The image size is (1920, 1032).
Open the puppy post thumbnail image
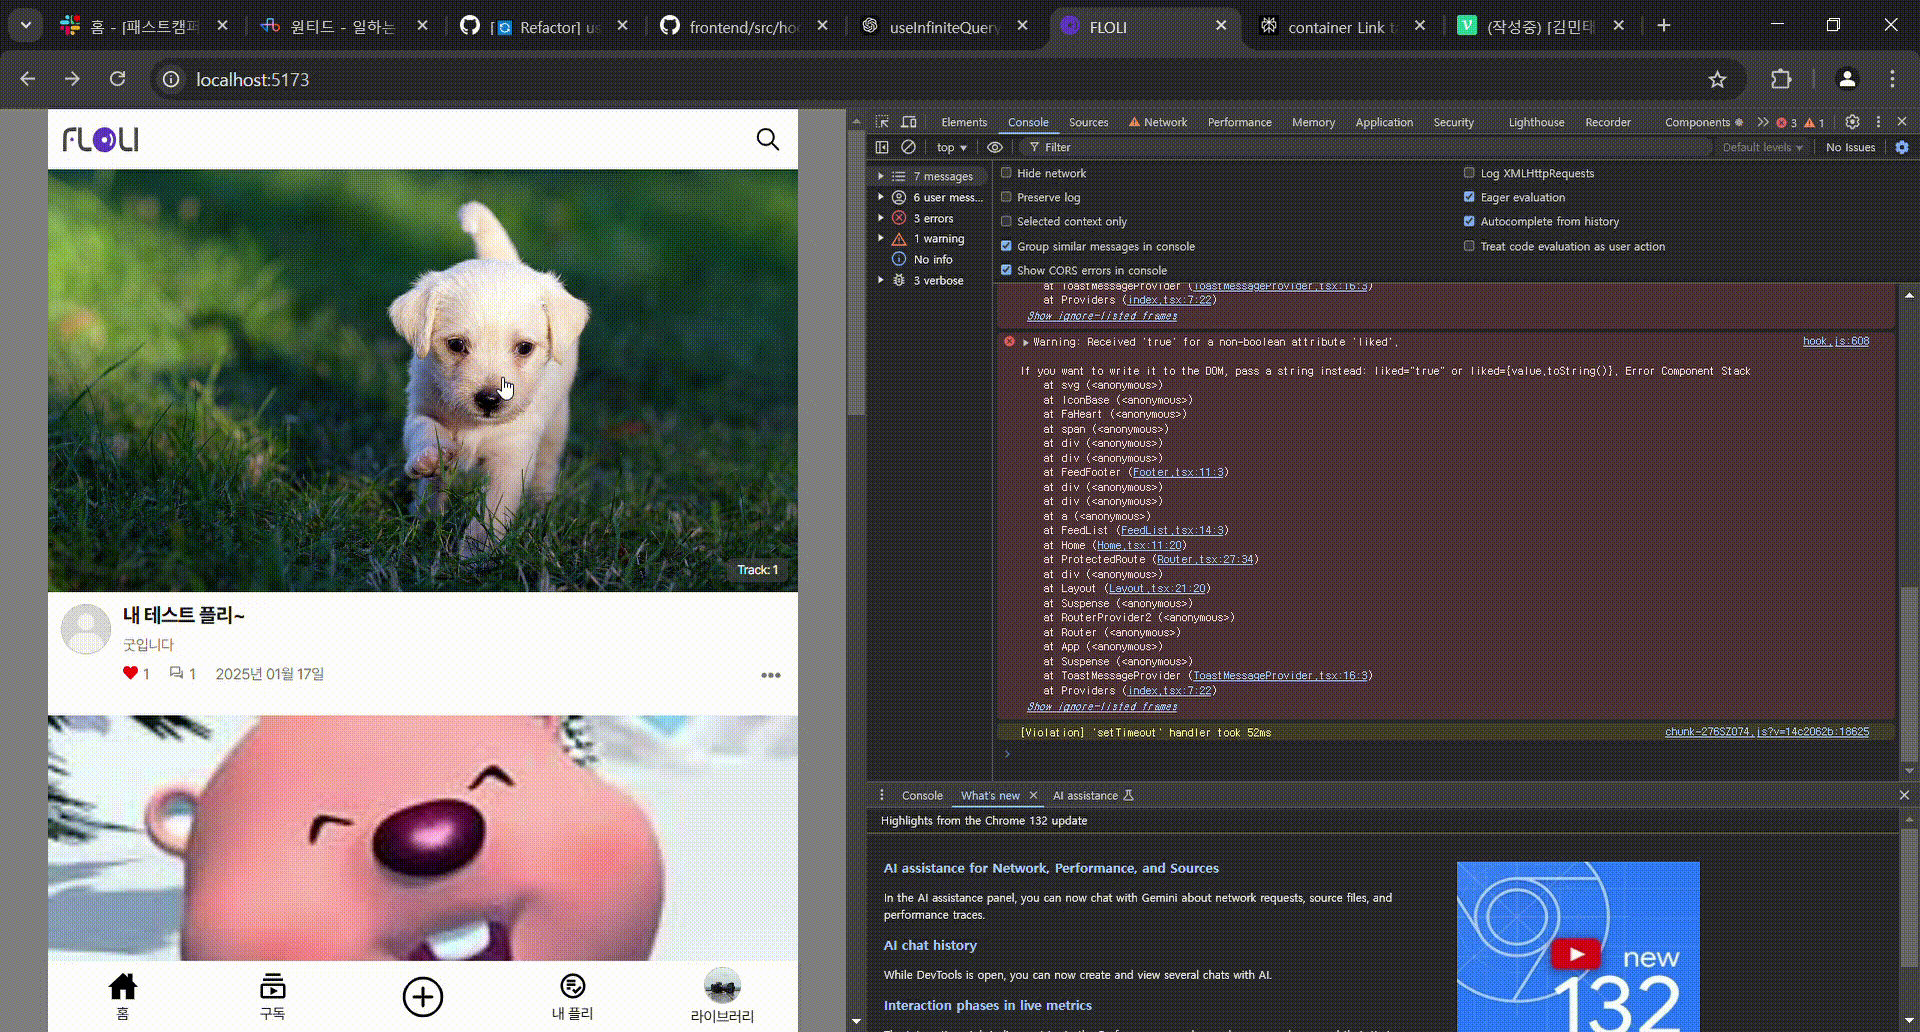point(423,380)
